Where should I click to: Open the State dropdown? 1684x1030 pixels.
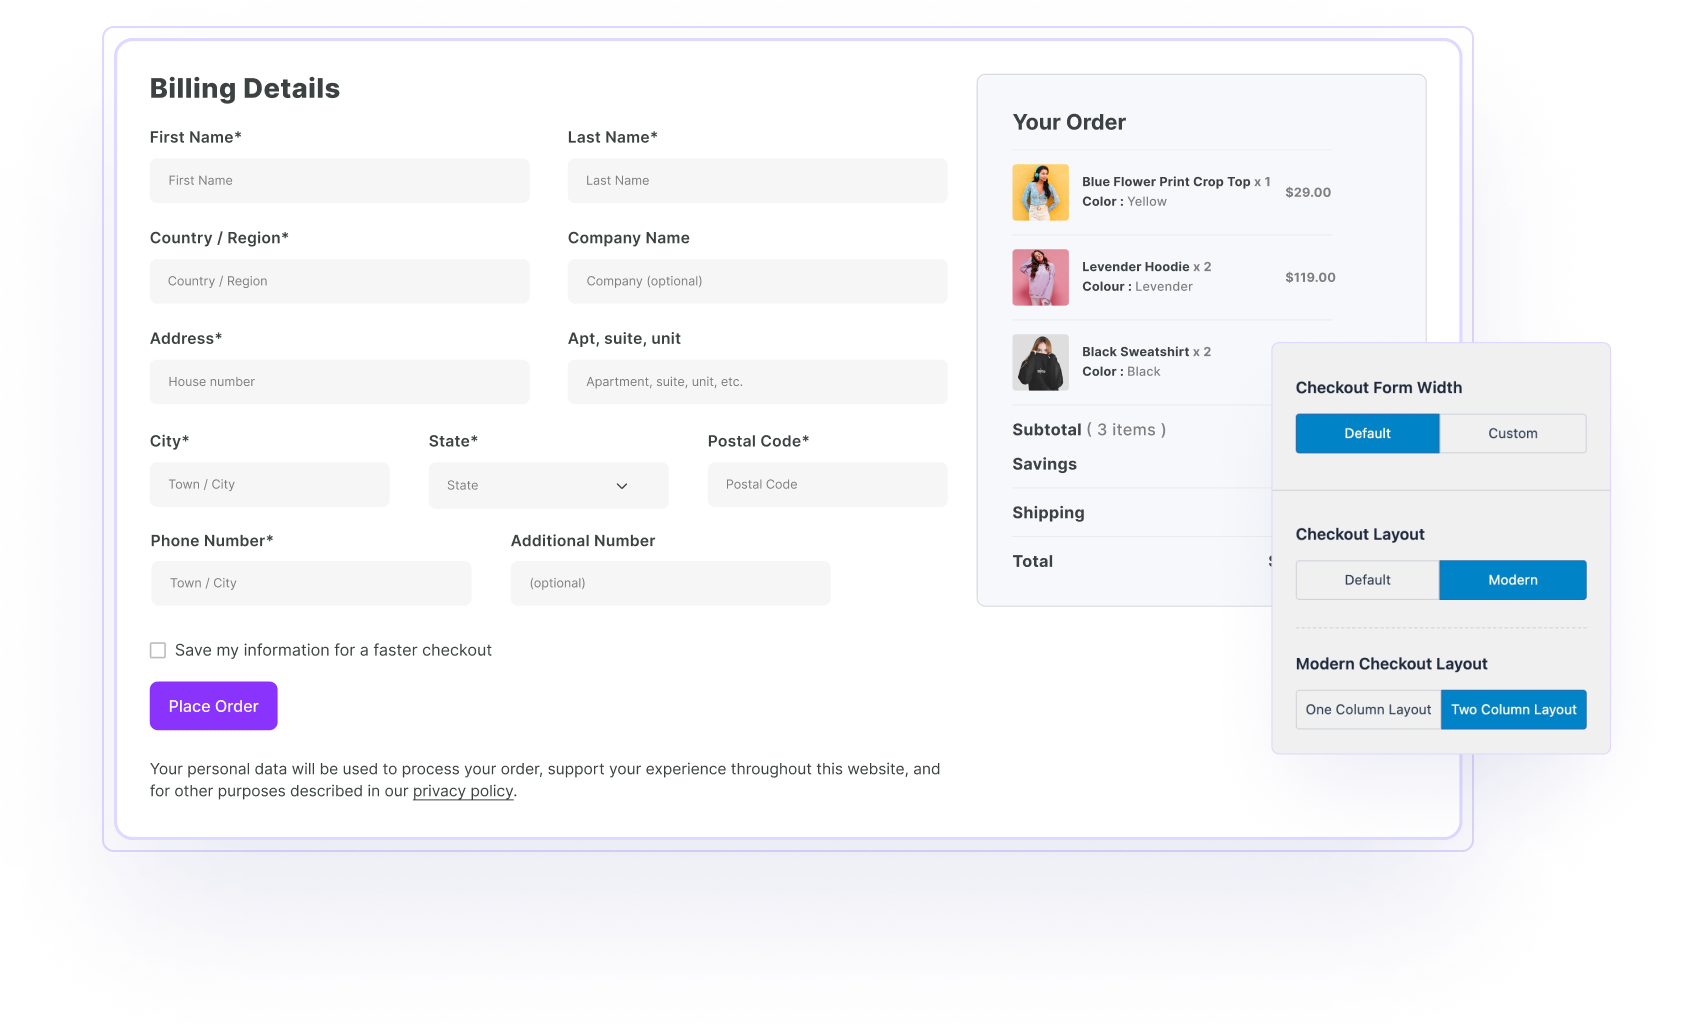[548, 485]
